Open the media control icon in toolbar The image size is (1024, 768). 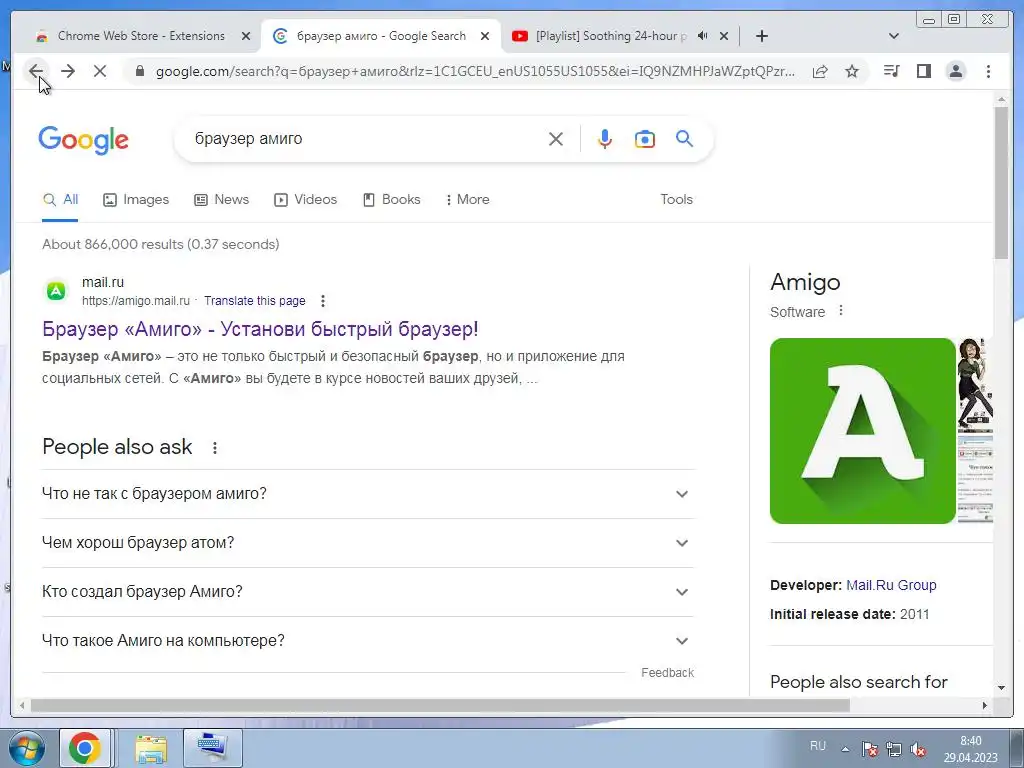(x=891, y=71)
